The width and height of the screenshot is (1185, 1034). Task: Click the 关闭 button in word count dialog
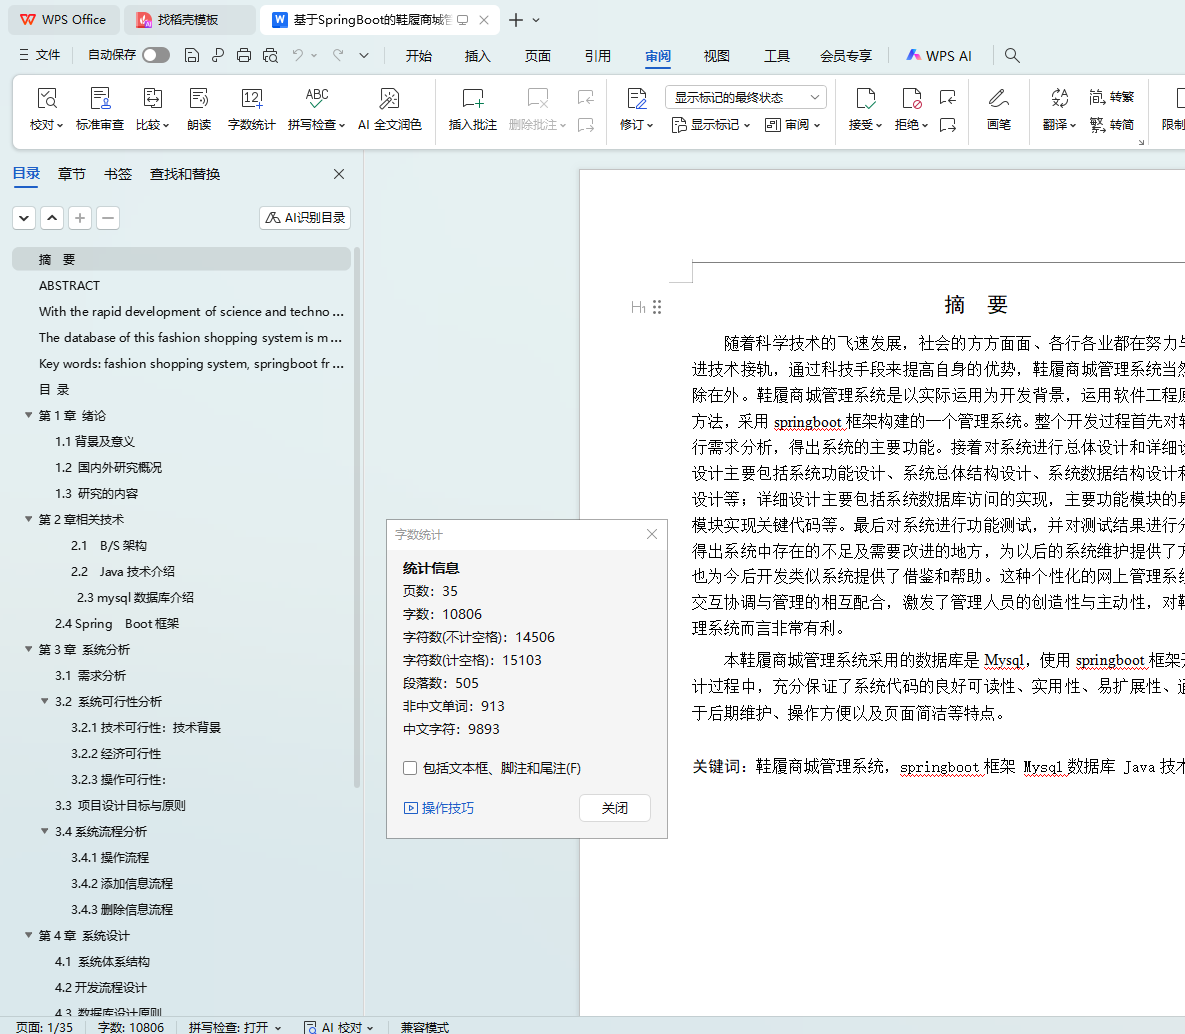point(614,808)
